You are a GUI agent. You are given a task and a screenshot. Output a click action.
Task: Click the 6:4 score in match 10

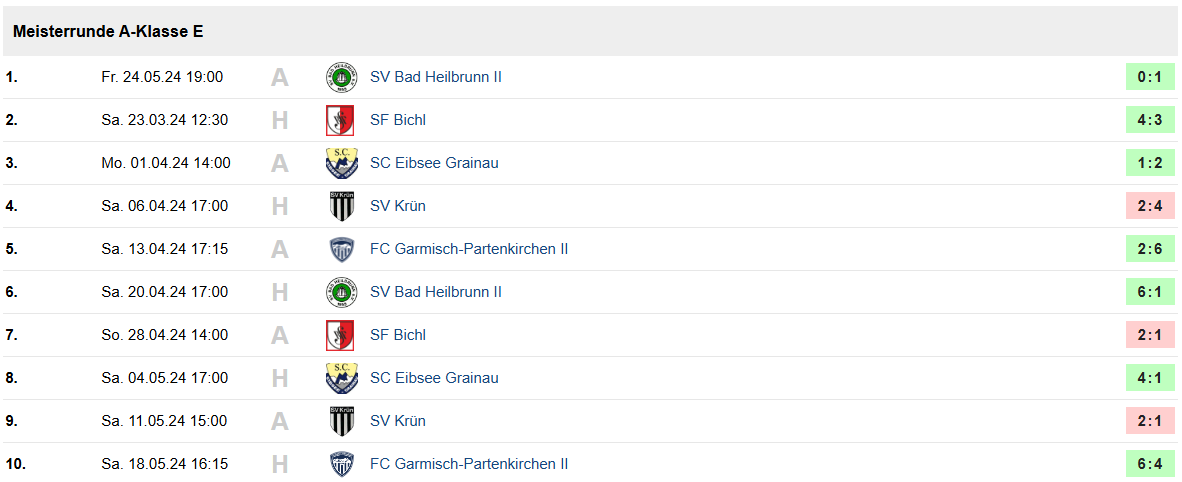pos(1150,464)
